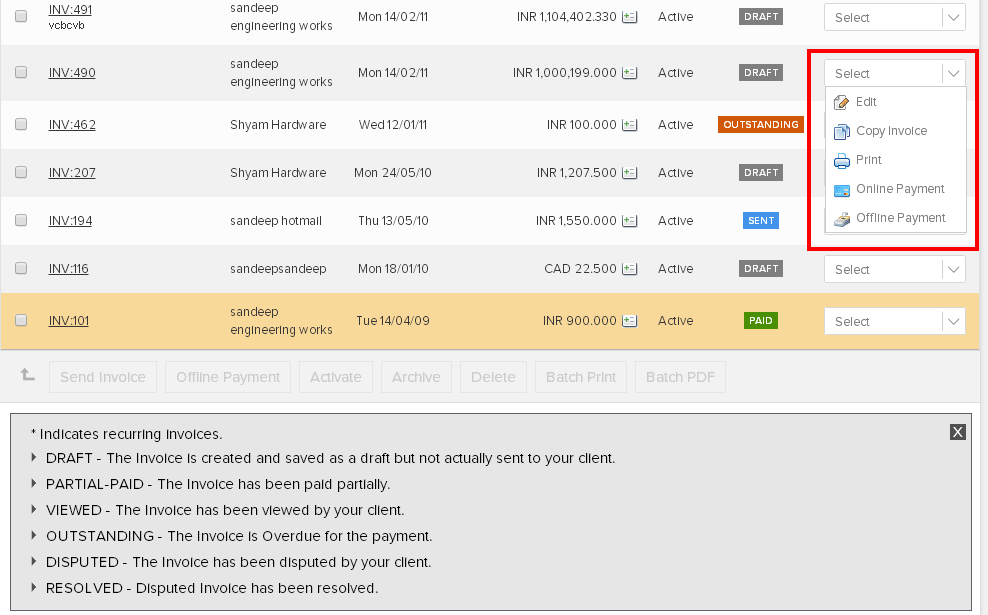Expand amount details icon for INV:116
The width and height of the screenshot is (988, 615).
629,268
